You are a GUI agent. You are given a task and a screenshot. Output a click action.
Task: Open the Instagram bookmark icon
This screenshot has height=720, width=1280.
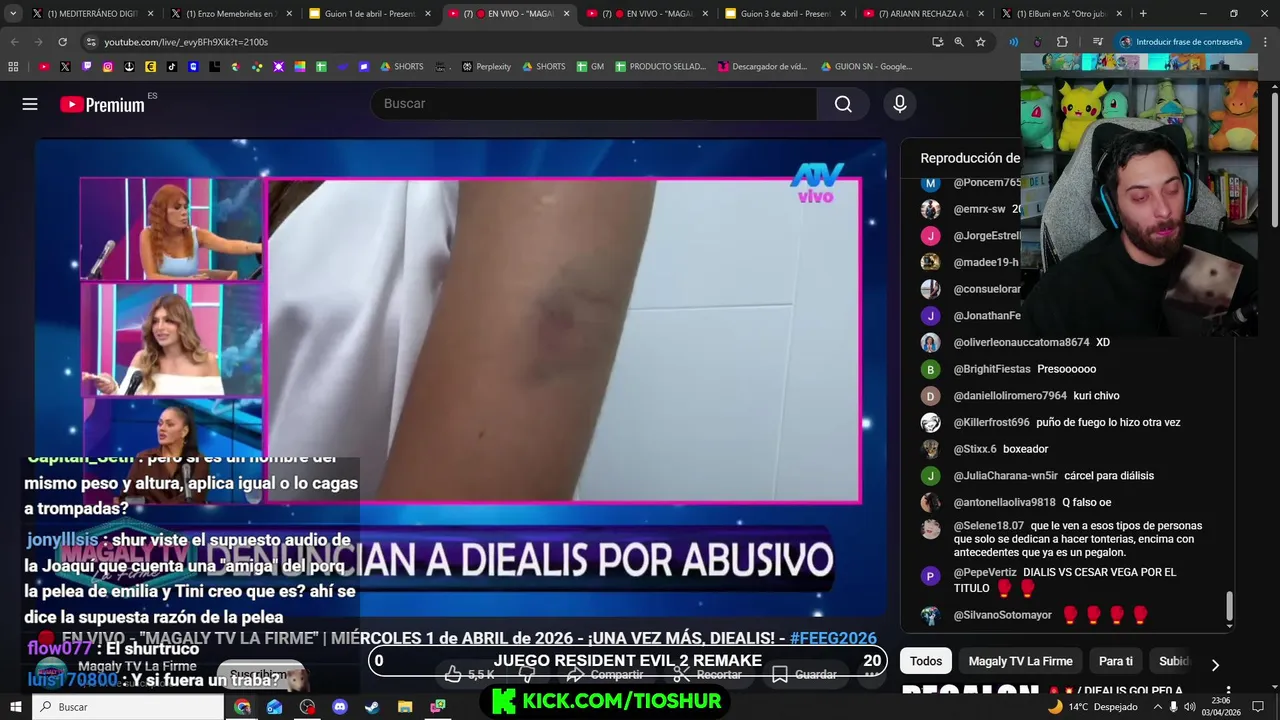(108, 67)
